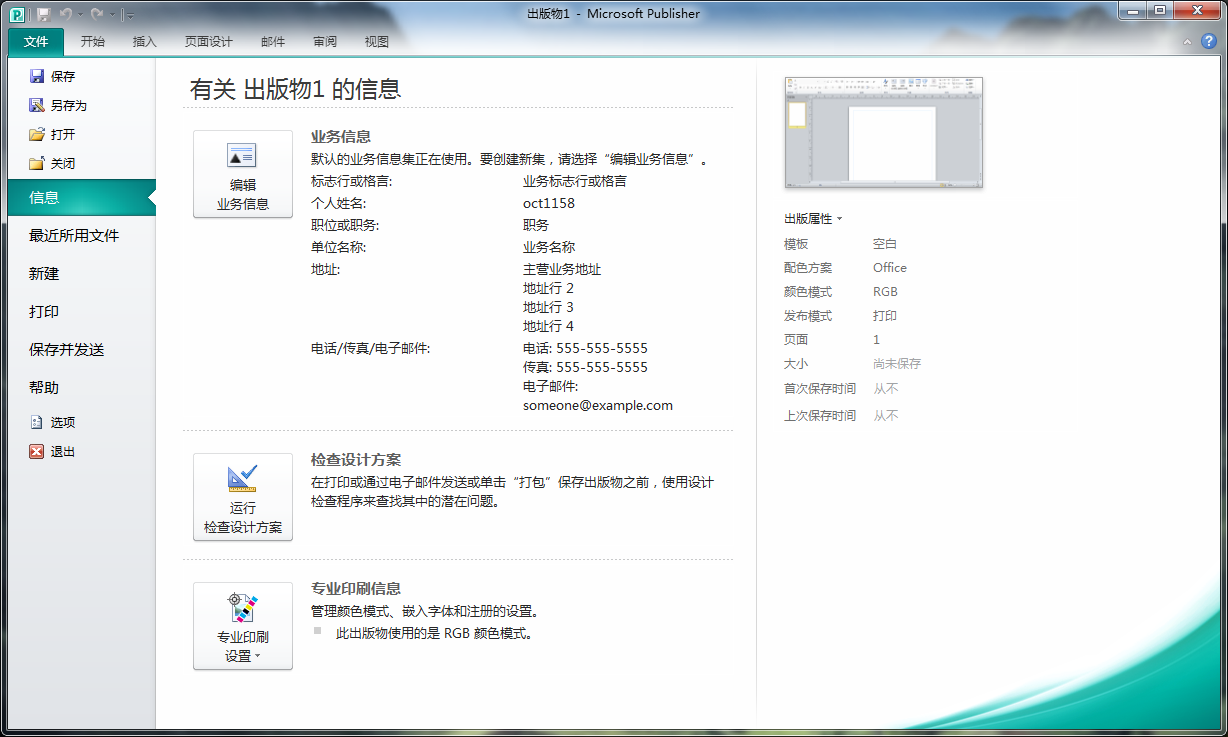Go to 保存并发送 section
The height and width of the screenshot is (737, 1228).
tap(67, 349)
